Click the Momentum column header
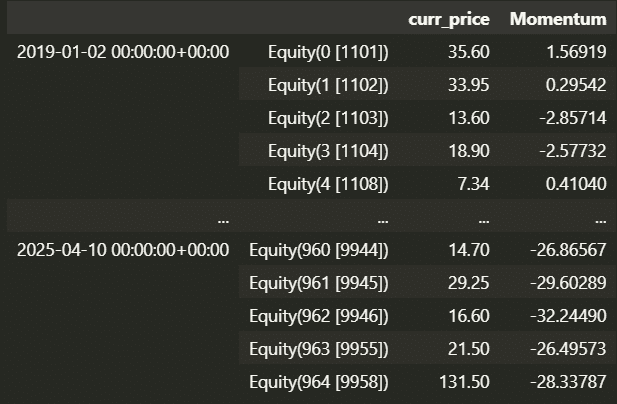 pos(557,19)
